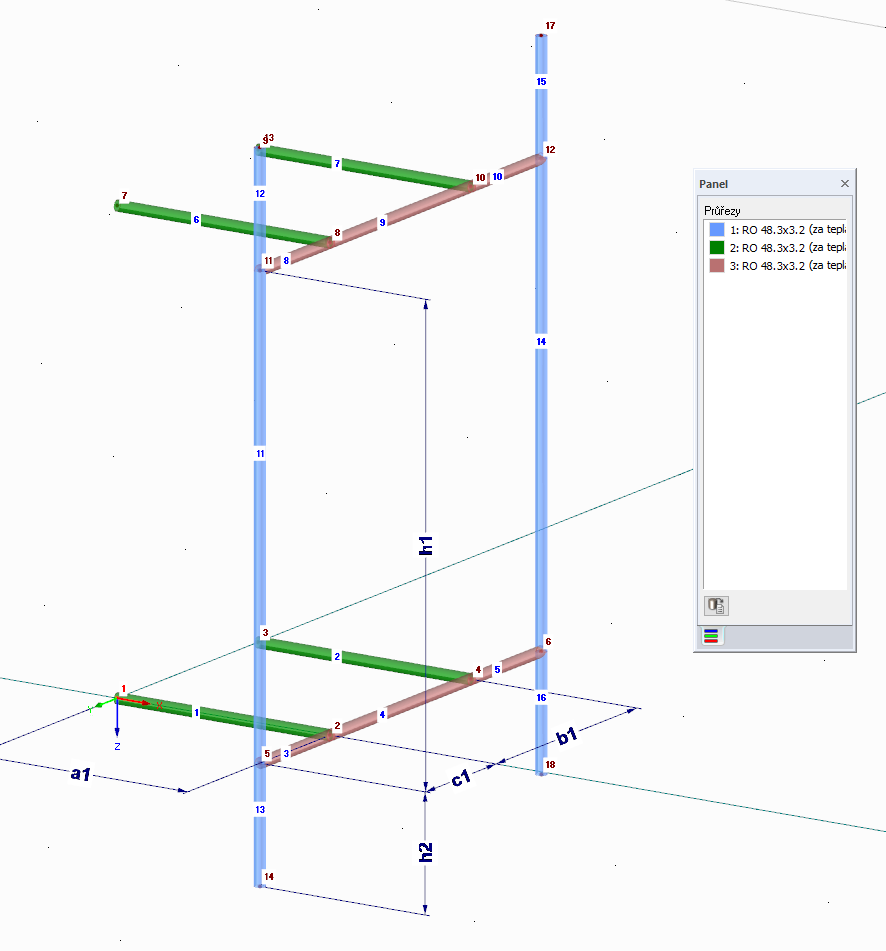Screen dimensions: 886x951
Task: Select green member label 6 on upper left beam
Action: point(196,220)
